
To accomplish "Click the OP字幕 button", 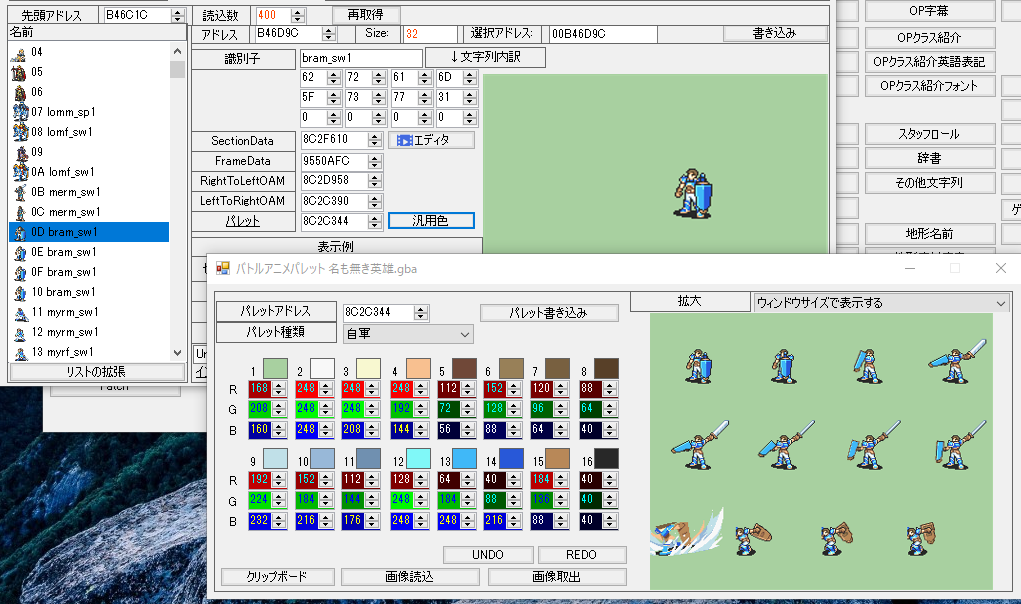I will pos(929,11).
